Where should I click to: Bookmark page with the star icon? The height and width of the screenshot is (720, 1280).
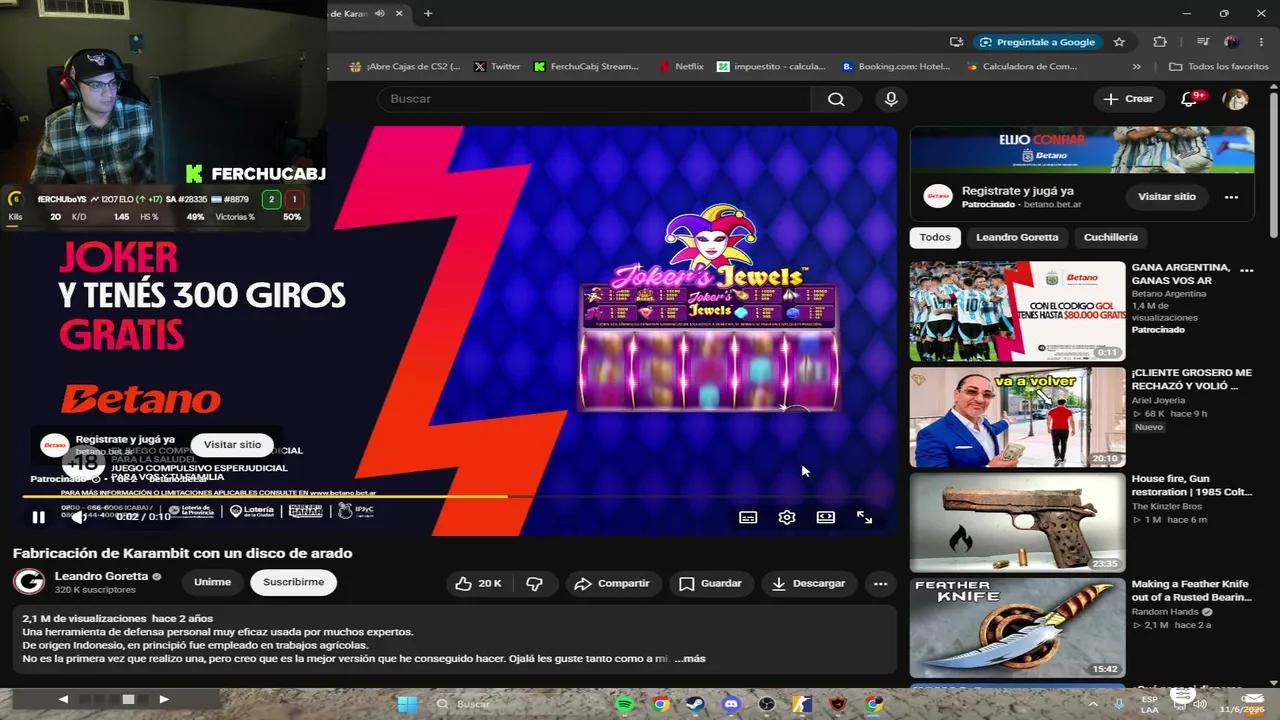tap(1119, 42)
